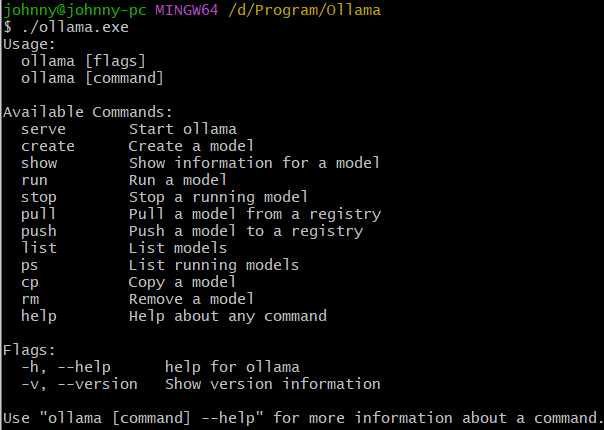Click the 'Copy a model' description
Viewport: 604px width, 430px height.
(x=182, y=282)
